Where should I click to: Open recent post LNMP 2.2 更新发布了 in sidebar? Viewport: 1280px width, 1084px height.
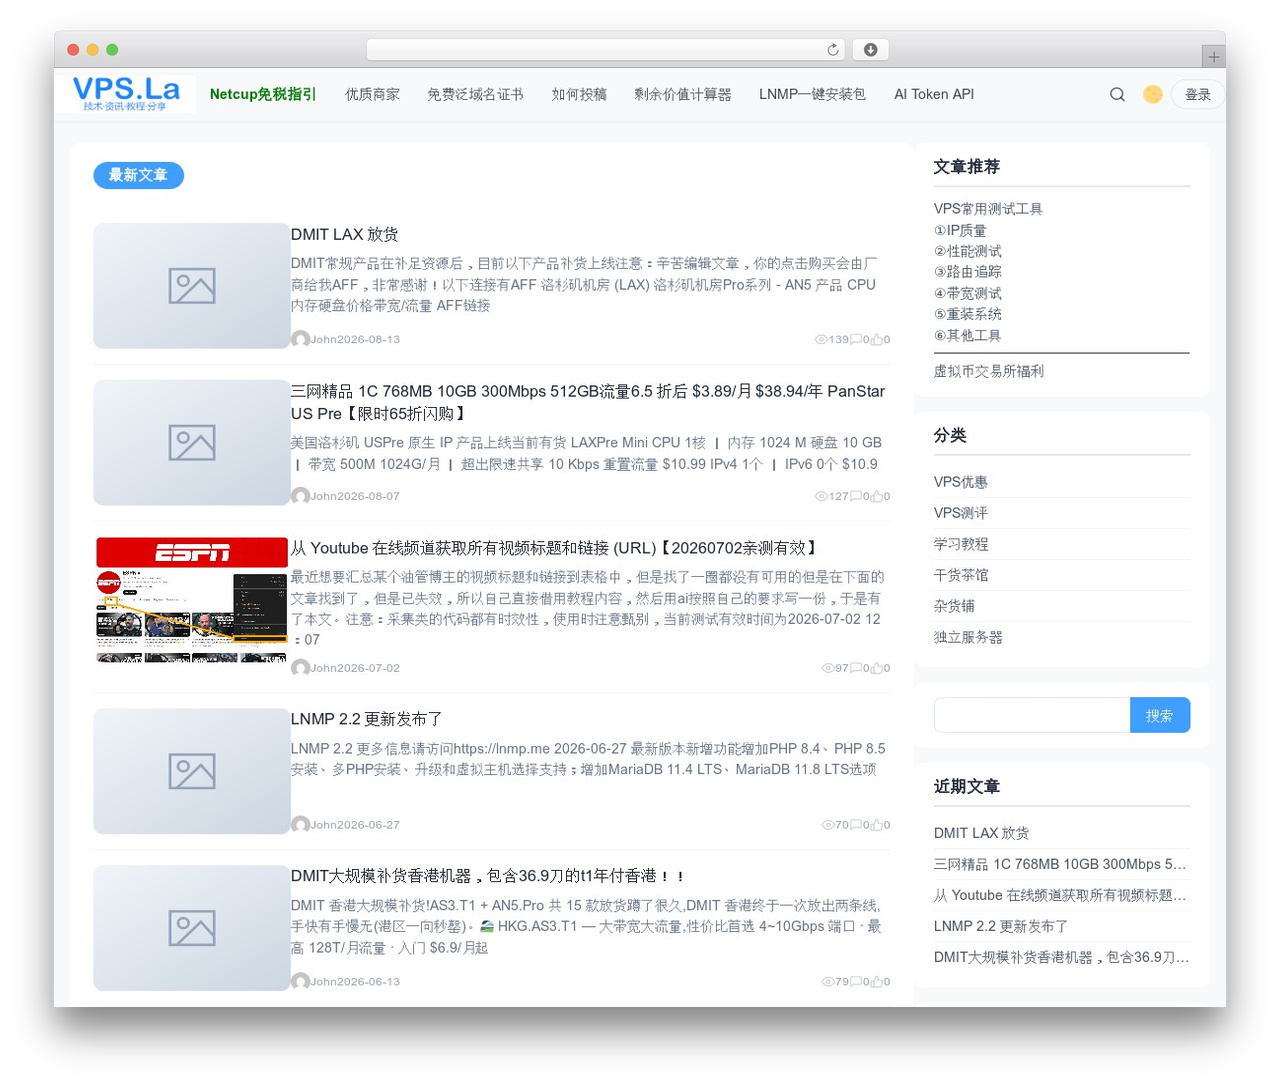coord(1001,926)
